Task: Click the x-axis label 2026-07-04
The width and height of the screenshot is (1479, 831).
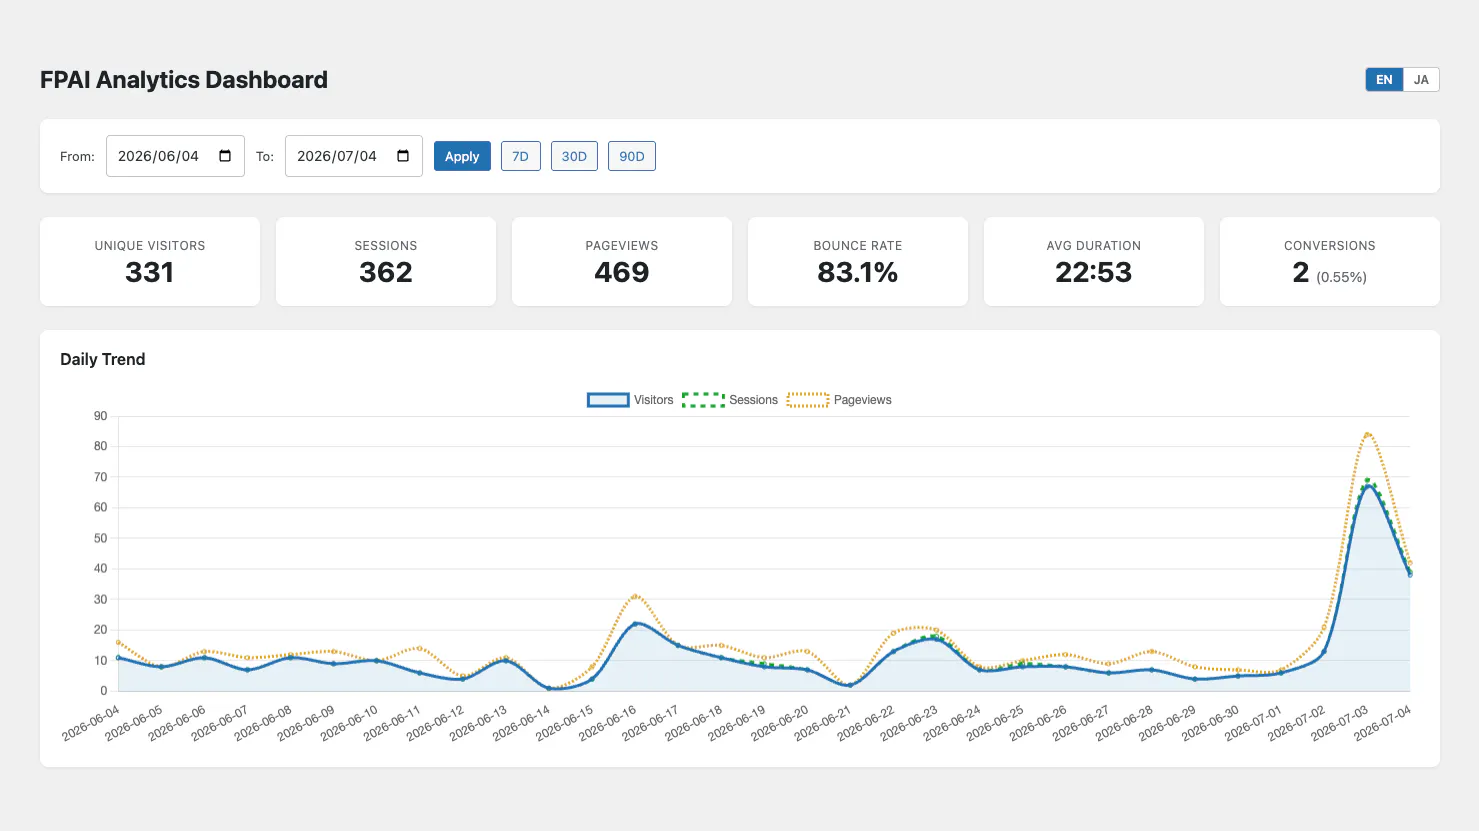Action: pyautogui.click(x=1383, y=724)
